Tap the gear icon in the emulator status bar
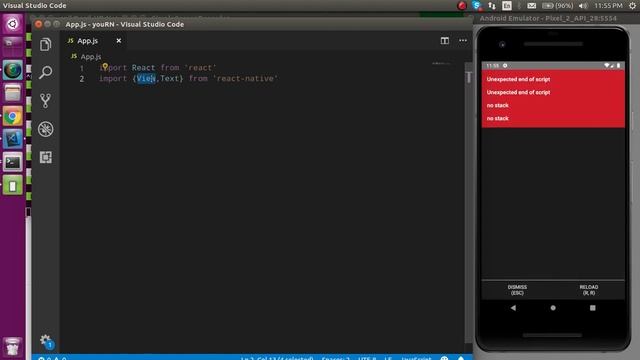The width and height of the screenshot is (640, 360). pyautogui.click(x=505, y=65)
